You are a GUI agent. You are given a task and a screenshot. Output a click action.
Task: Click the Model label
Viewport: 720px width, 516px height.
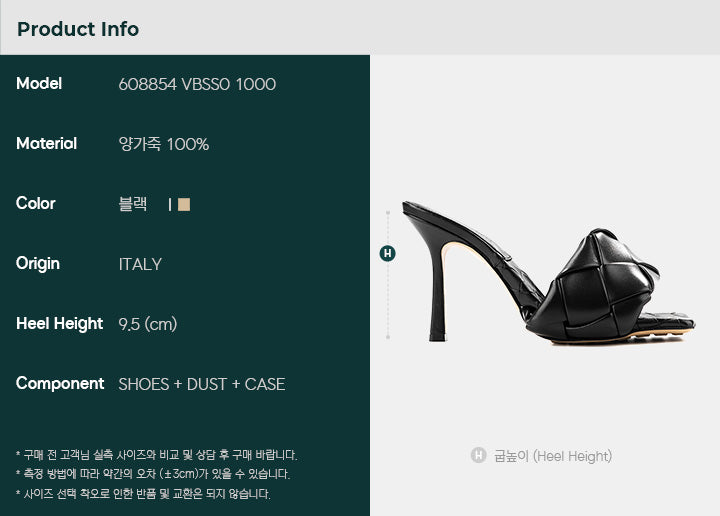39,84
